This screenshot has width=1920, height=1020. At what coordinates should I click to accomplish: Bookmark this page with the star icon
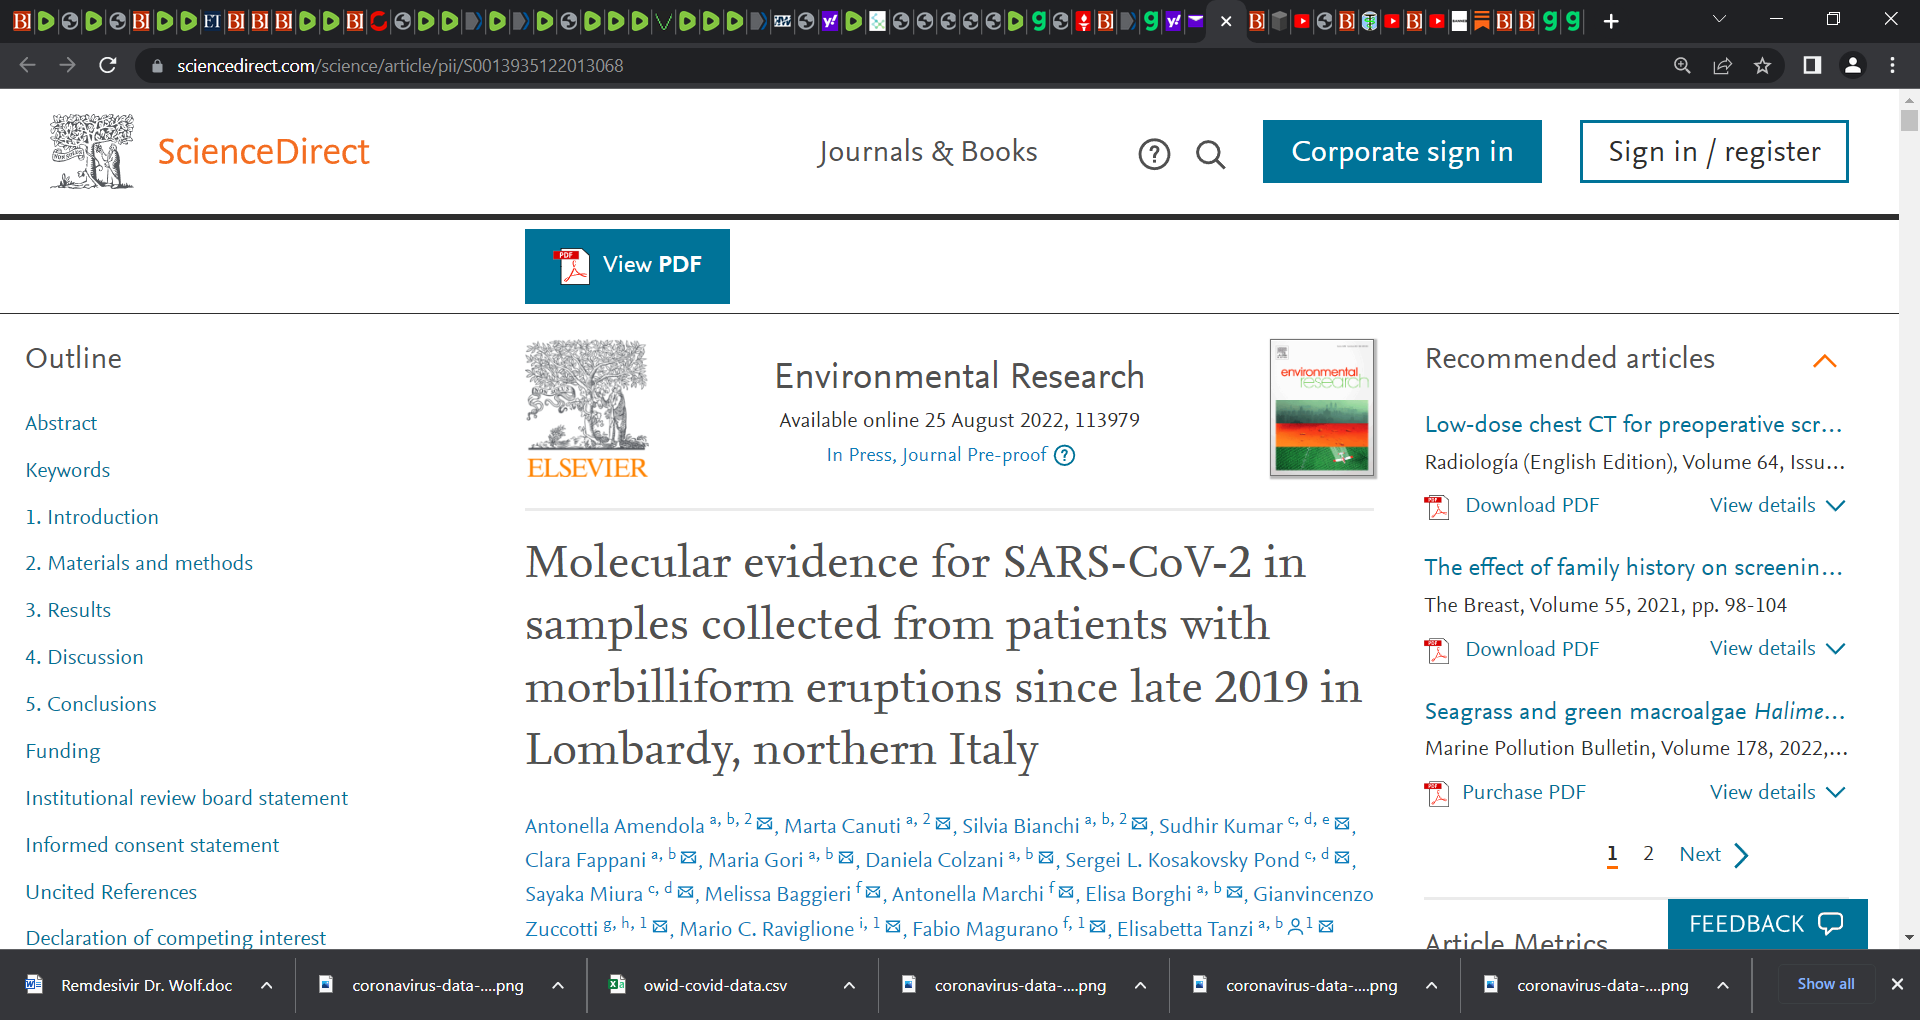[1762, 65]
